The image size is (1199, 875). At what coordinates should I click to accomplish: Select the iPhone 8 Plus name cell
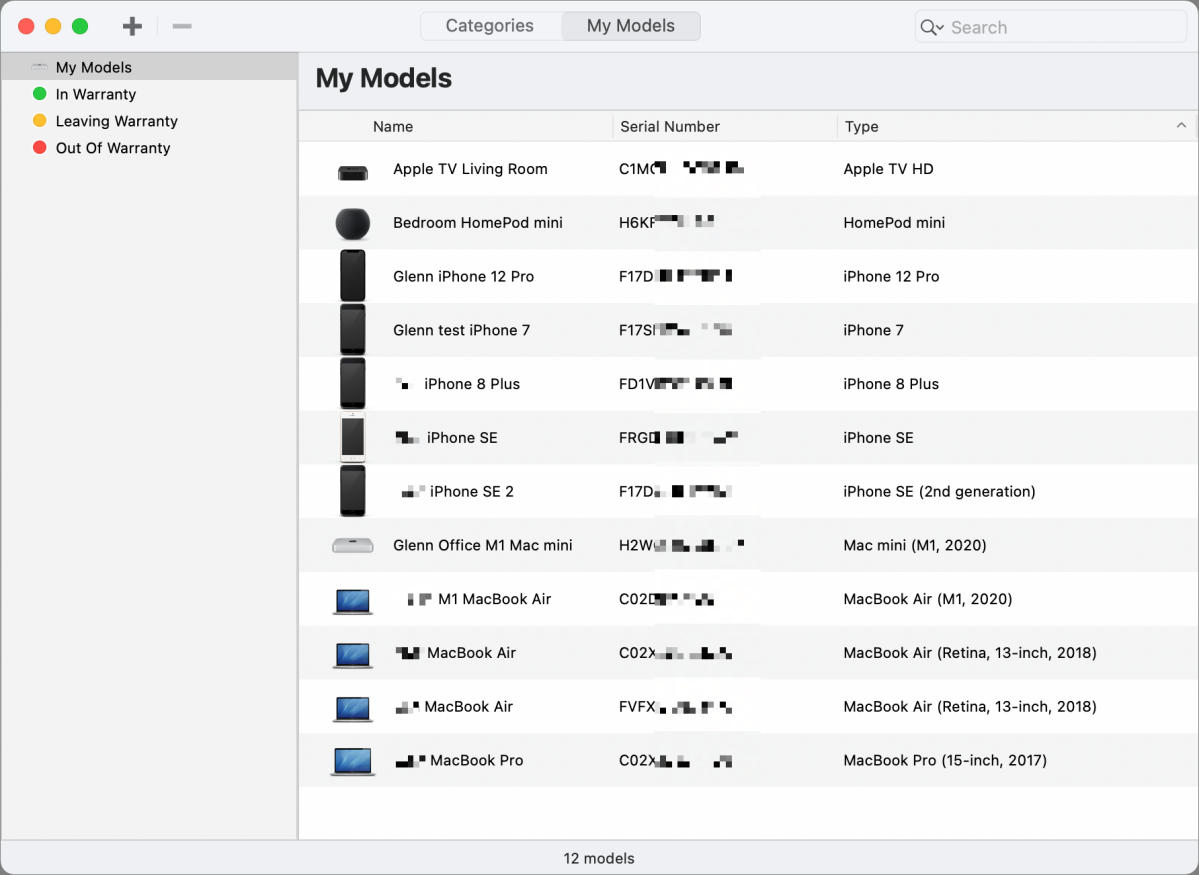click(457, 384)
